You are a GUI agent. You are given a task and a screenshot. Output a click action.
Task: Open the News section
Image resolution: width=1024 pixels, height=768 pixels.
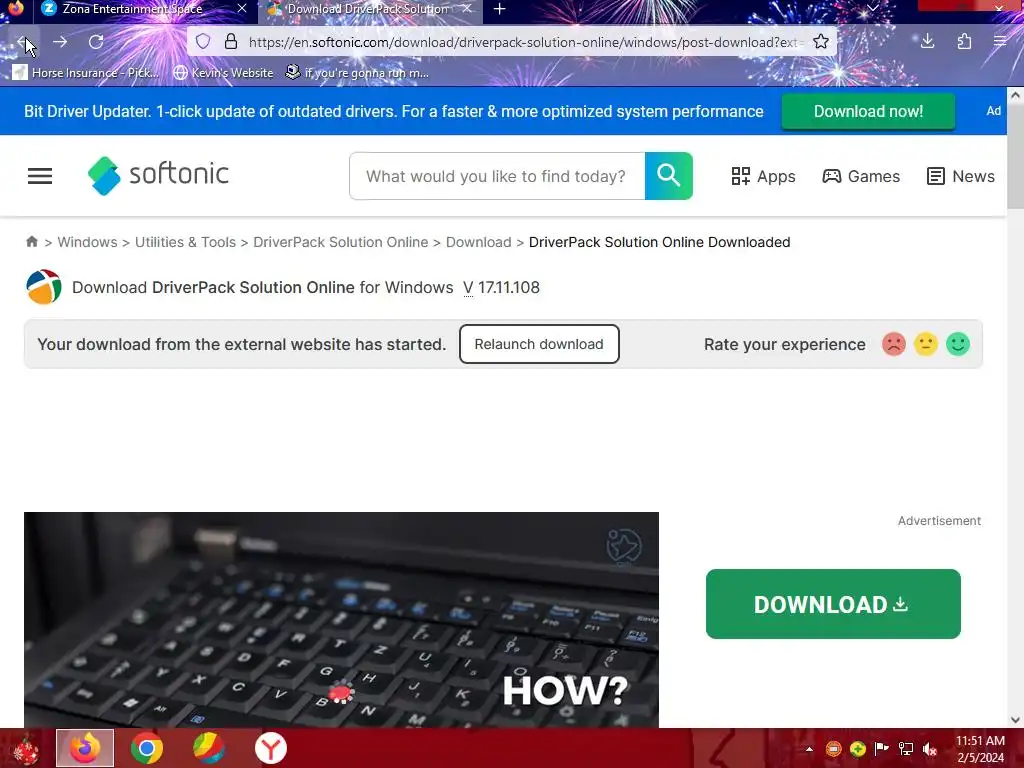click(961, 176)
